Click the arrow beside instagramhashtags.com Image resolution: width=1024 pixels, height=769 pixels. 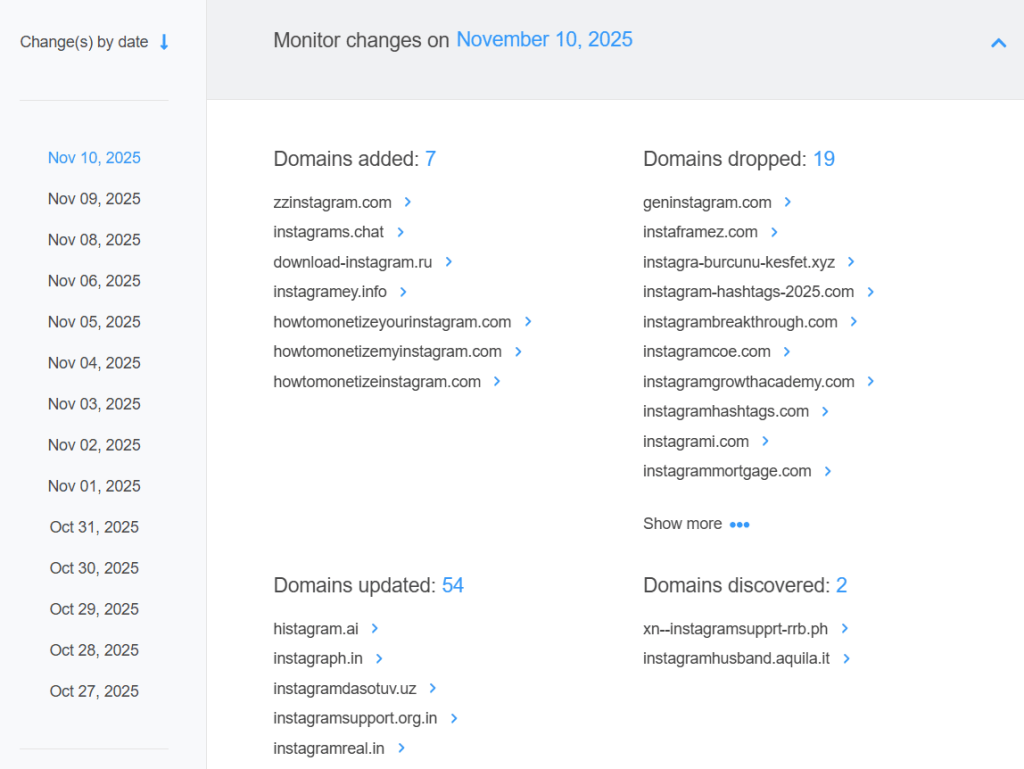824,411
